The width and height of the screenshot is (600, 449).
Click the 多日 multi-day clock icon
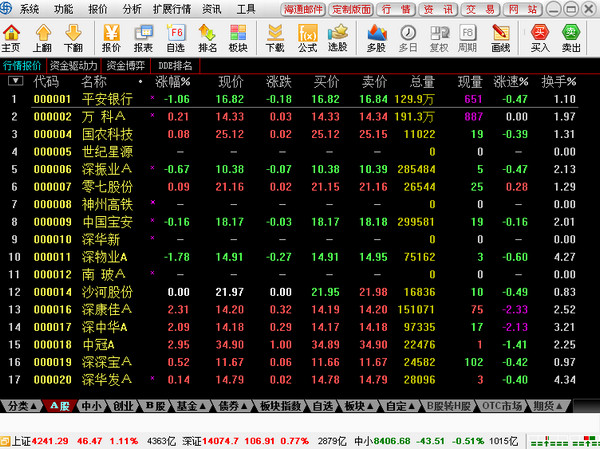pyautogui.click(x=408, y=38)
